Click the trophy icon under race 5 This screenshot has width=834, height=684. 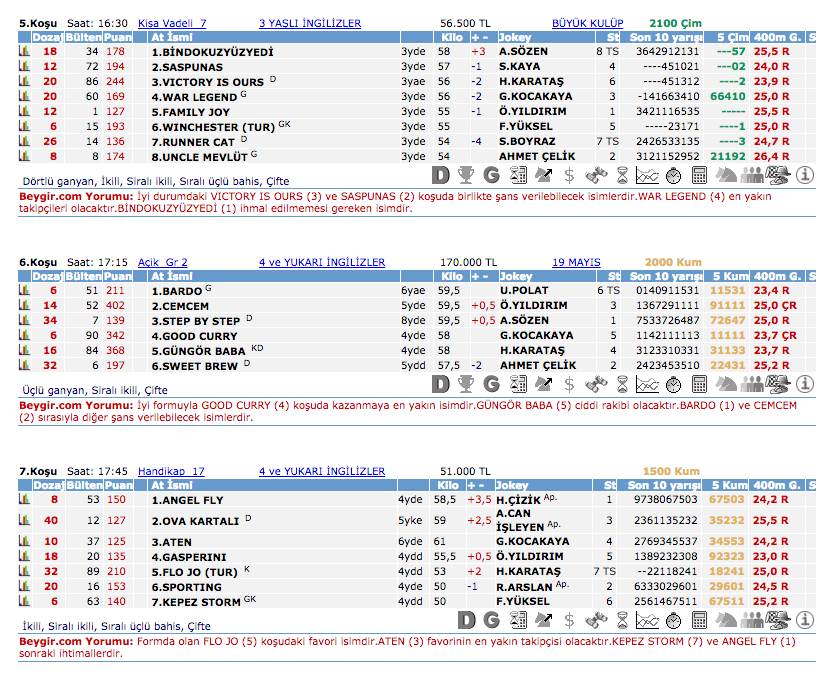(466, 175)
